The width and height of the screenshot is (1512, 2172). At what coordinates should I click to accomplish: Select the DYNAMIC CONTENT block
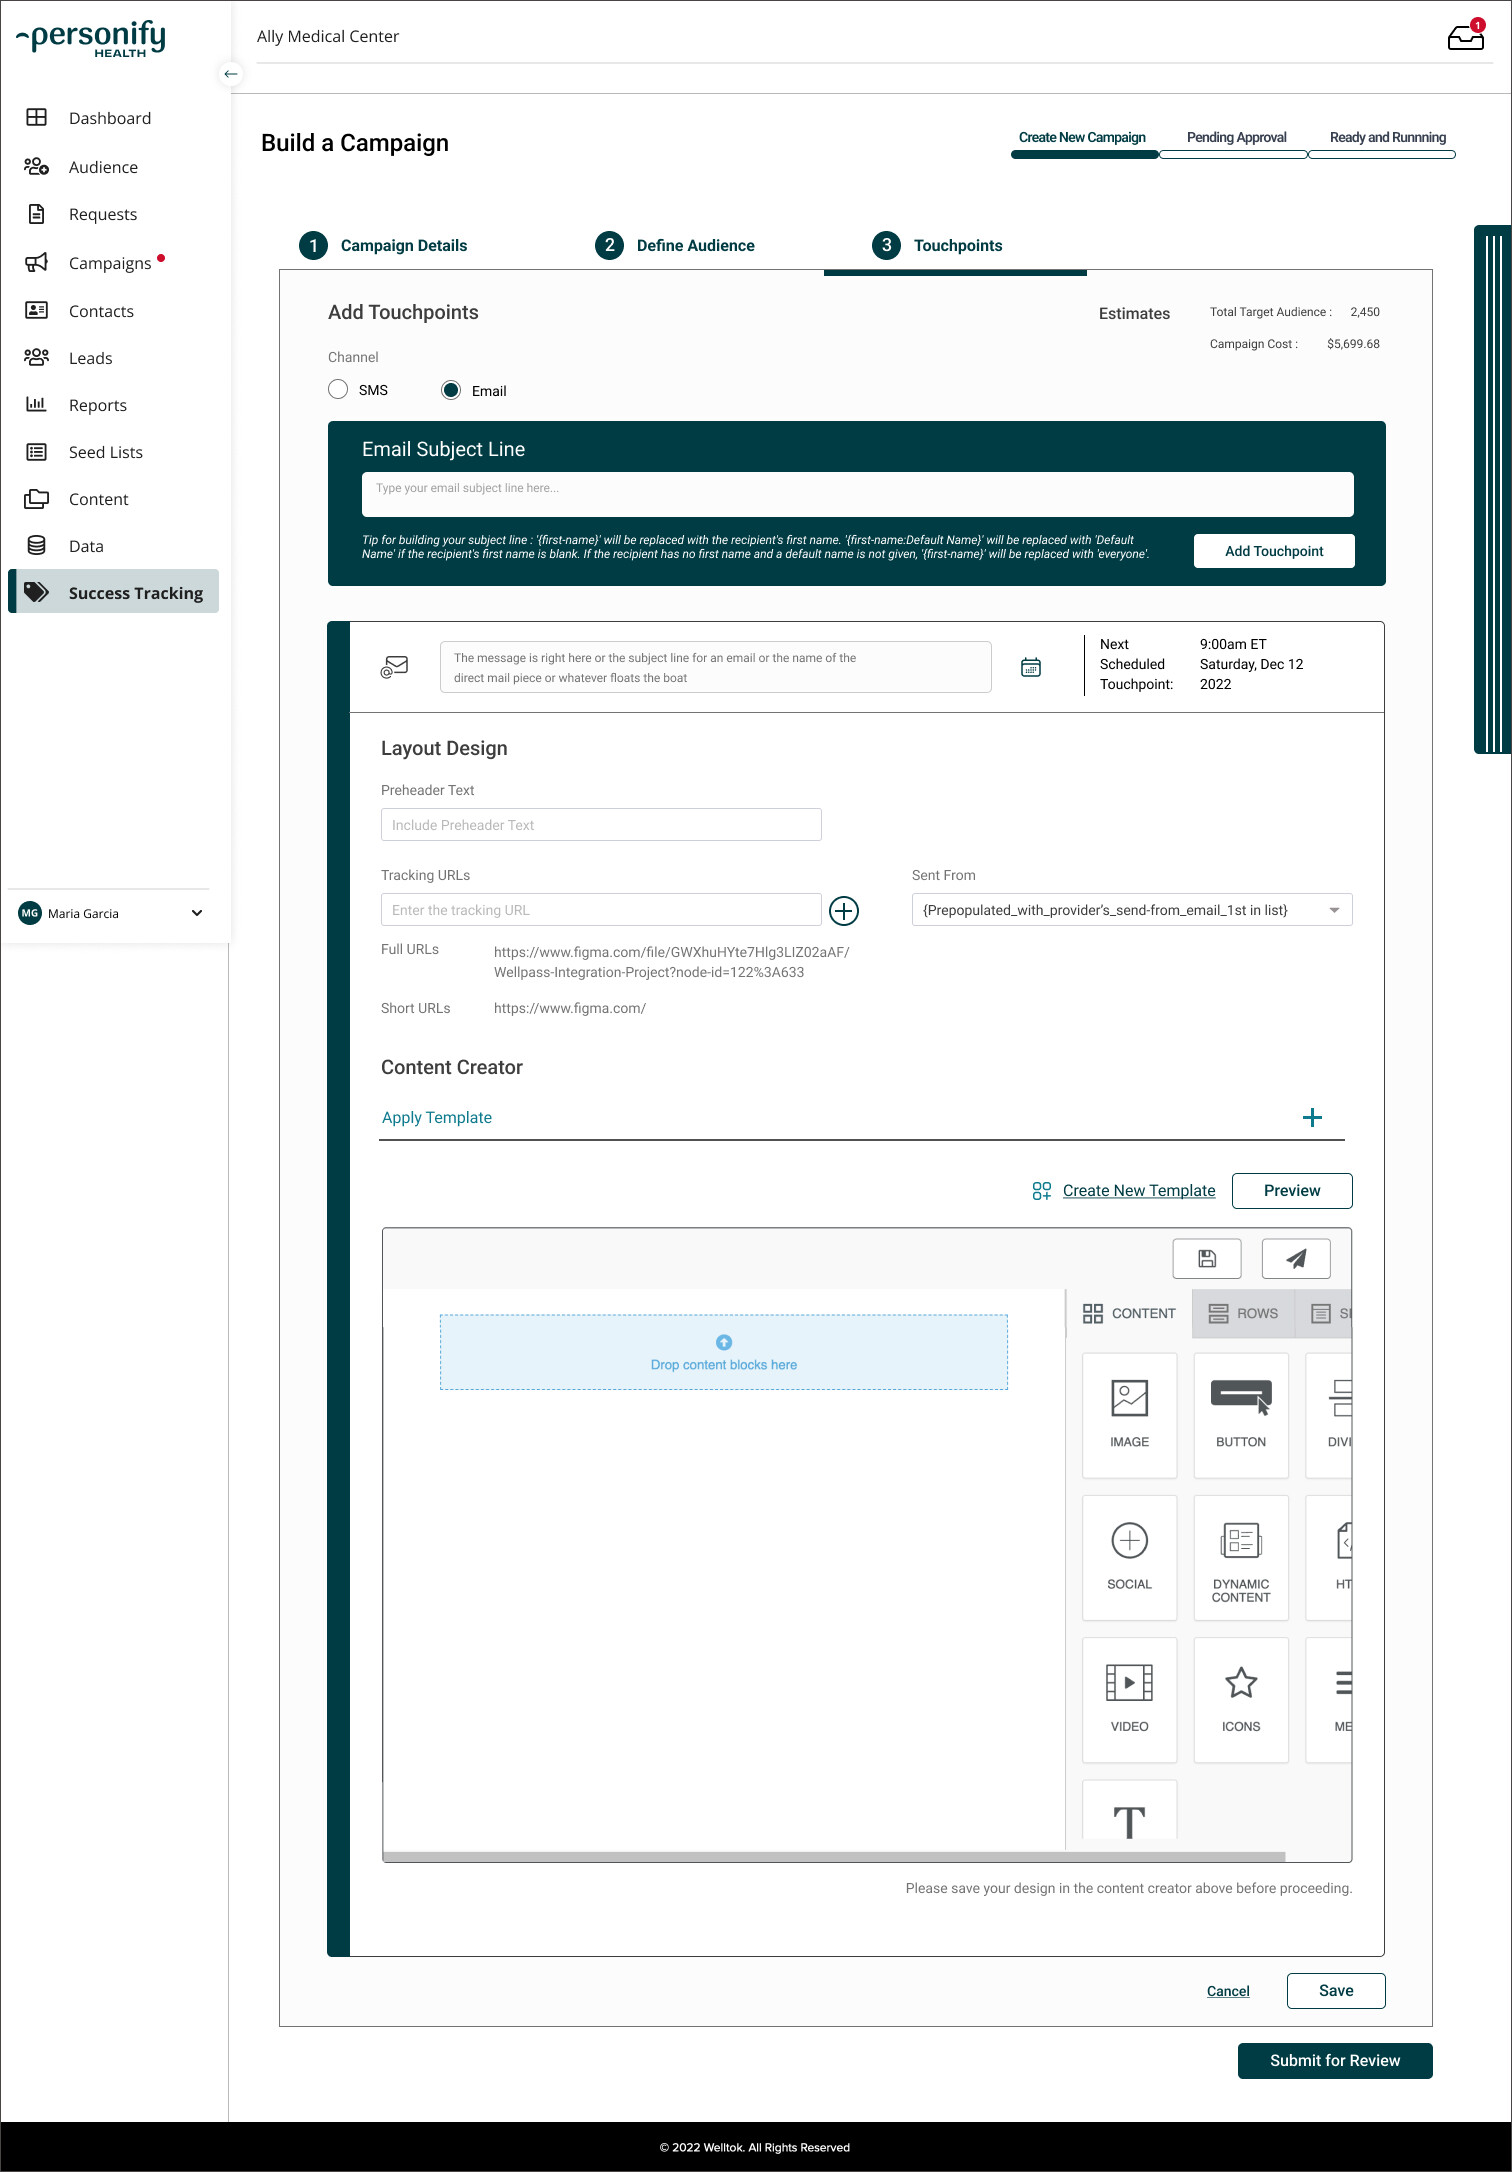coord(1241,1557)
